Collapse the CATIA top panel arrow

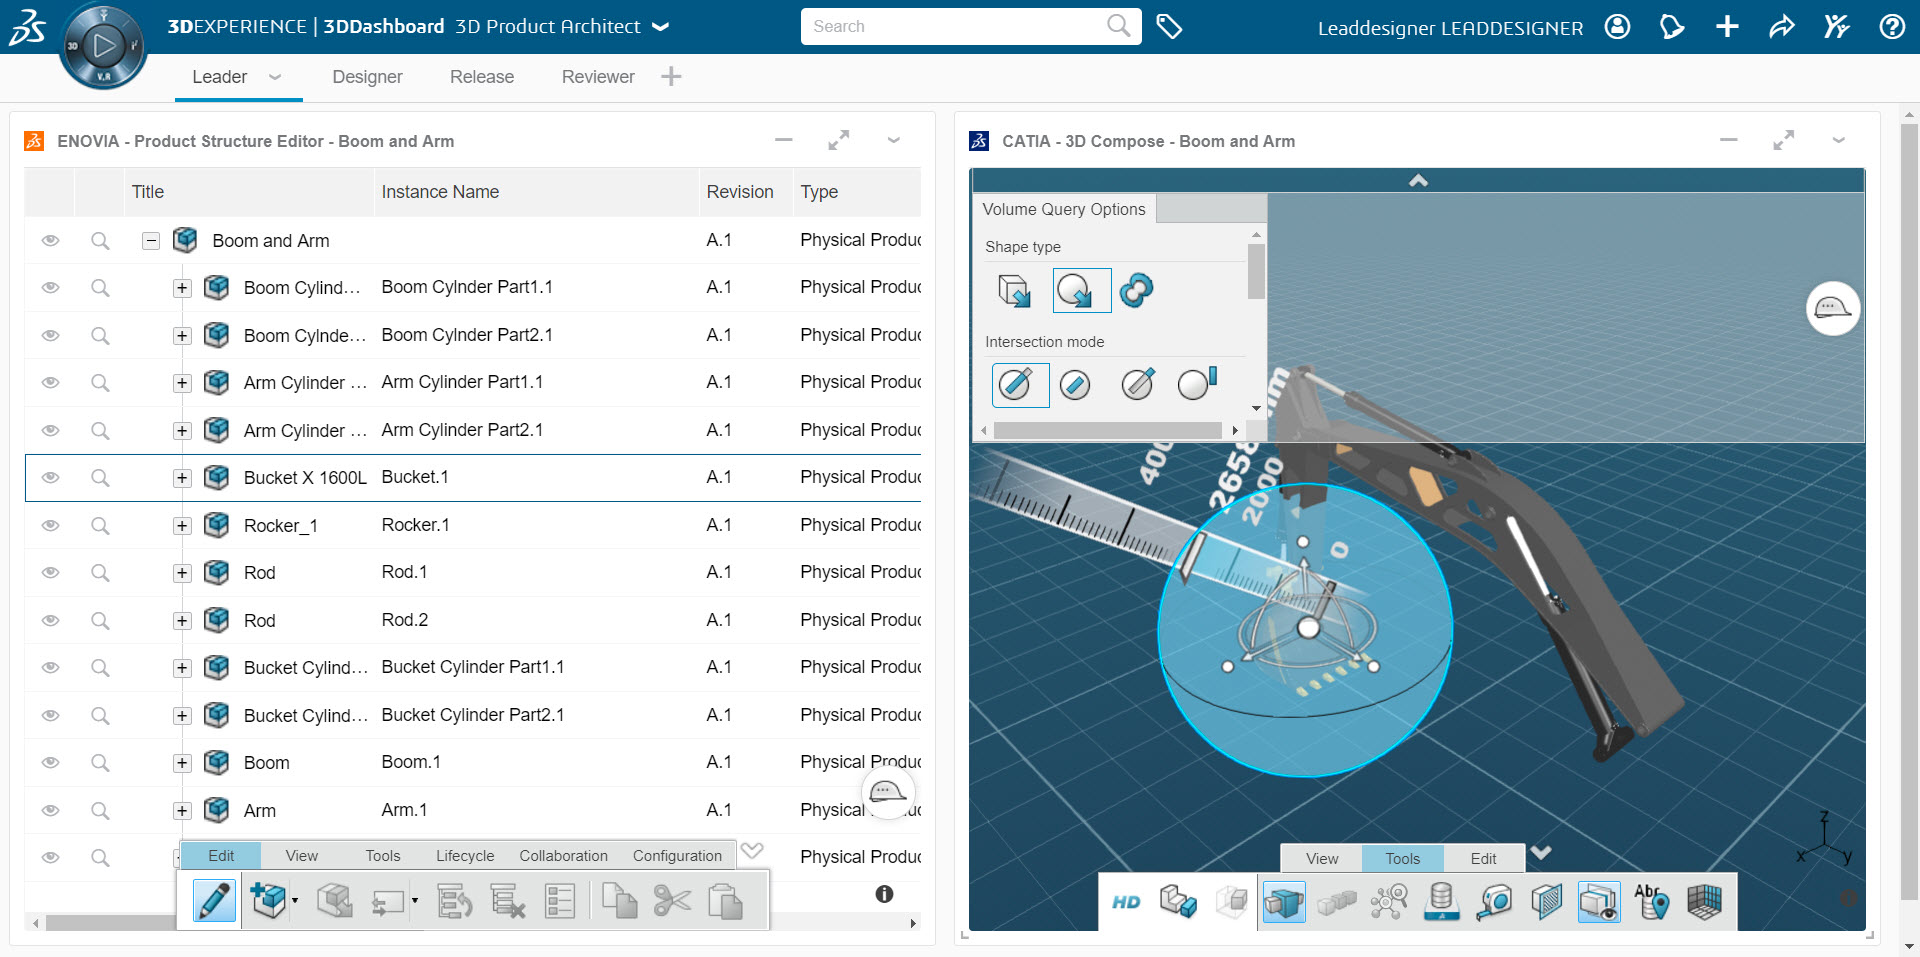point(1418,181)
